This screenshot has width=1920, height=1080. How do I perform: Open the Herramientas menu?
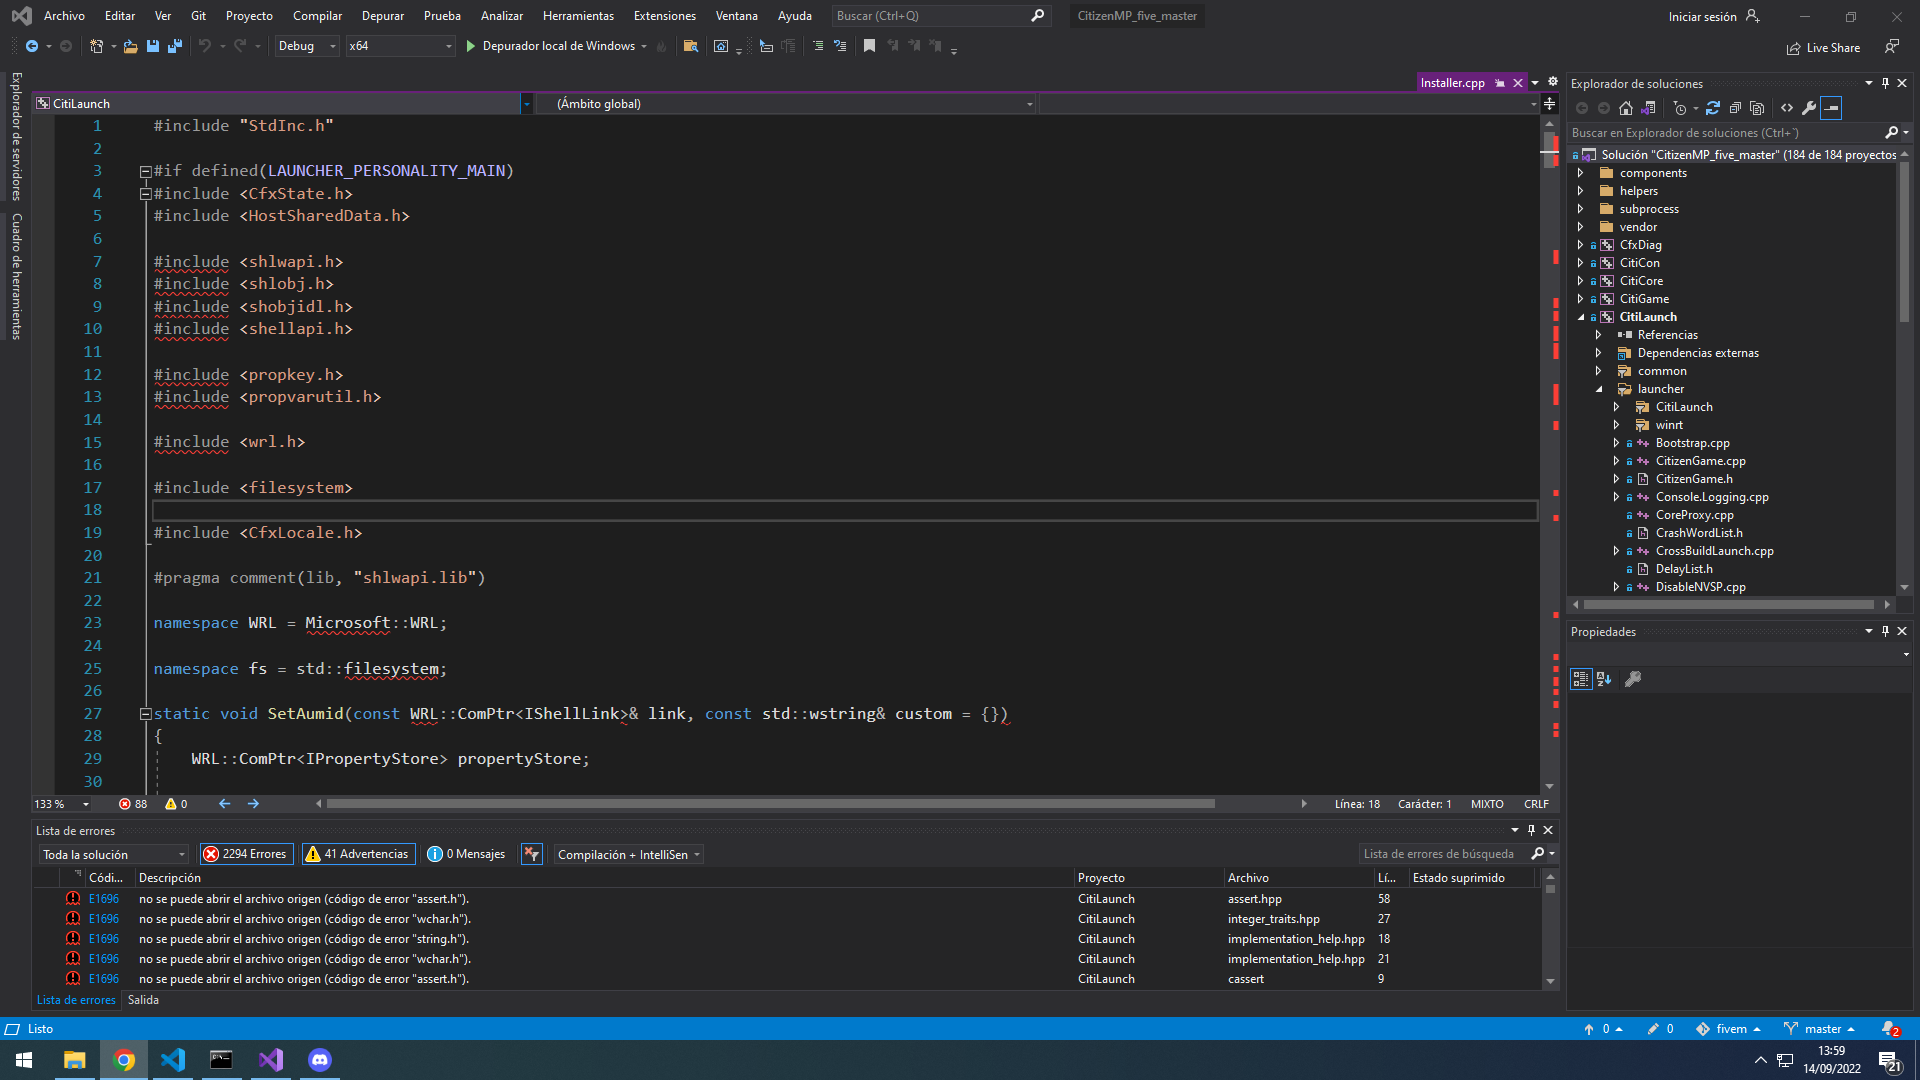578,16
